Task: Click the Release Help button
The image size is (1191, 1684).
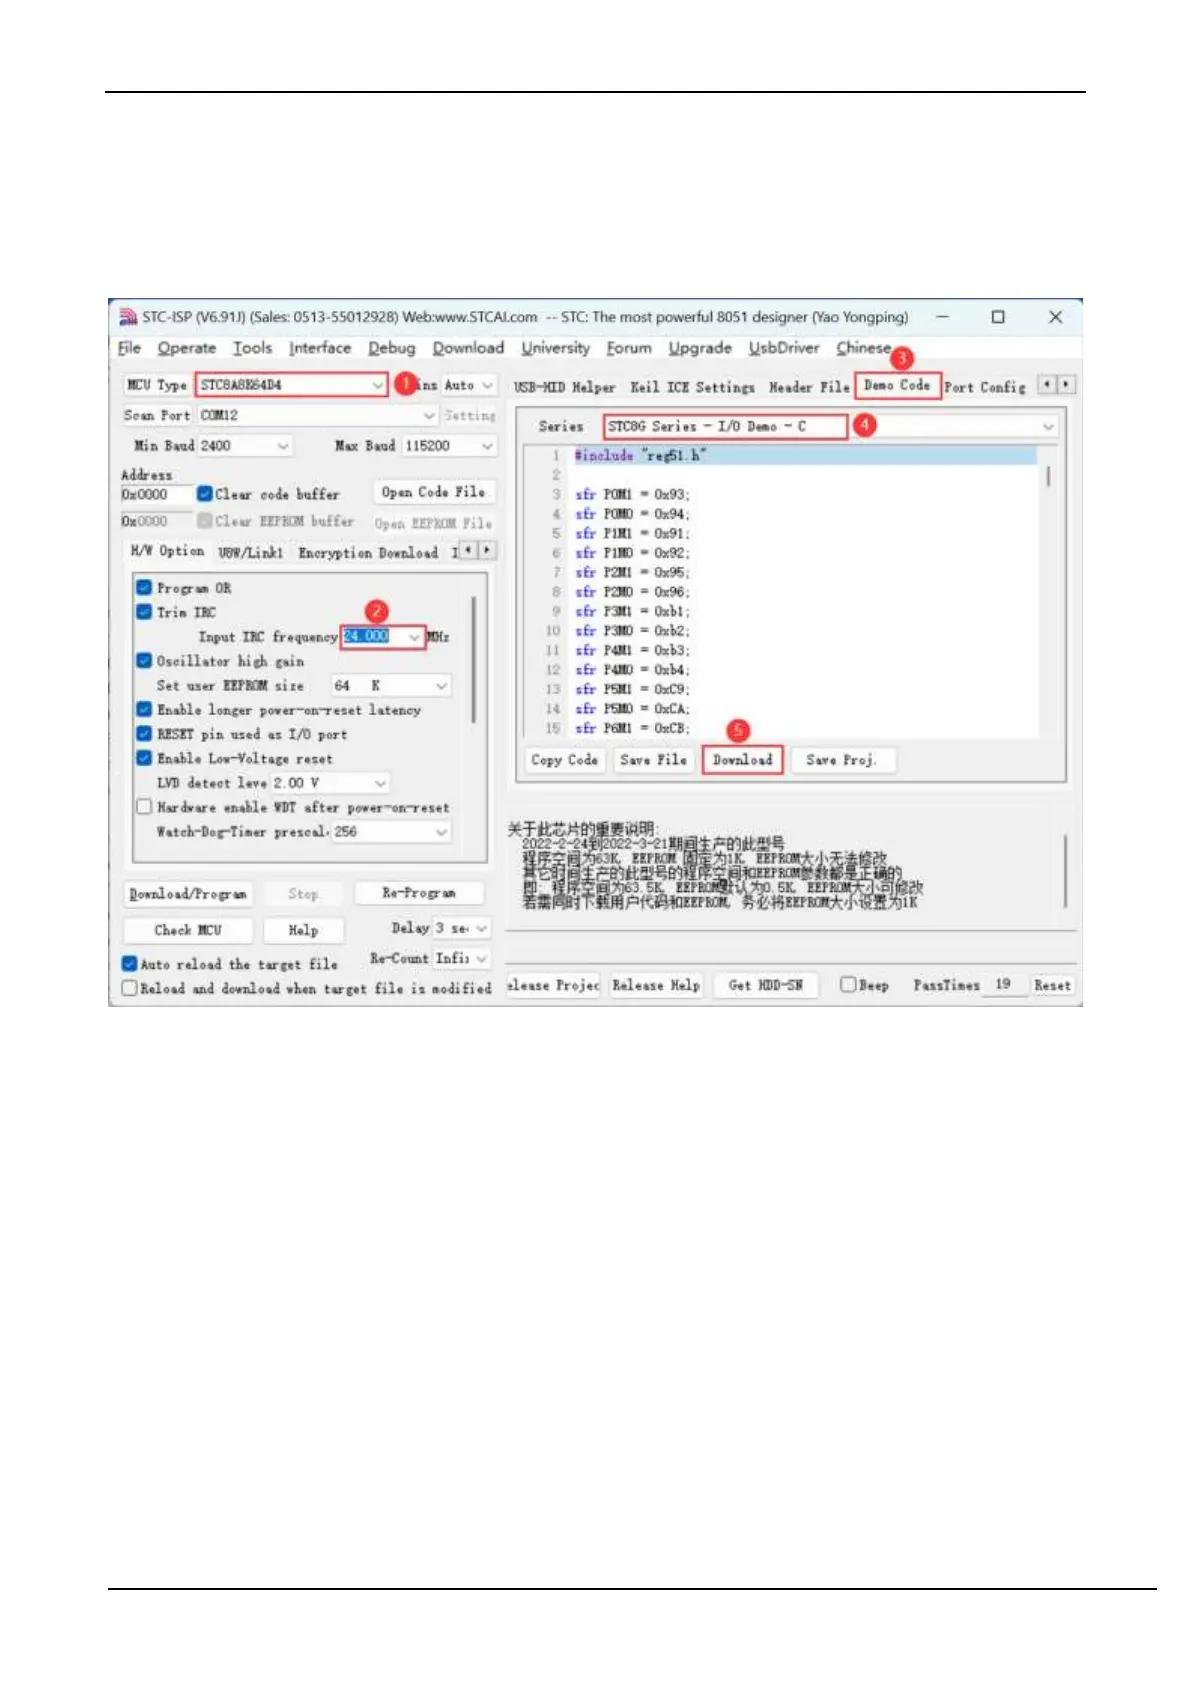Action: point(656,985)
